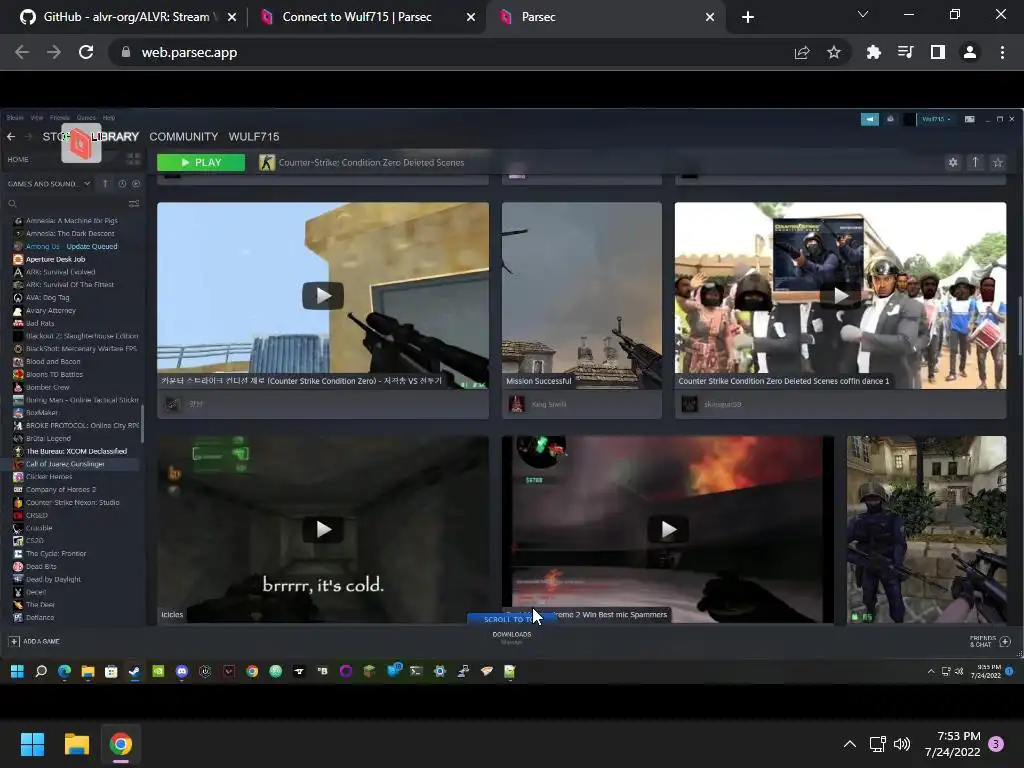
Task: Select Clicker Heroes in game list
Action: [x=49, y=477]
